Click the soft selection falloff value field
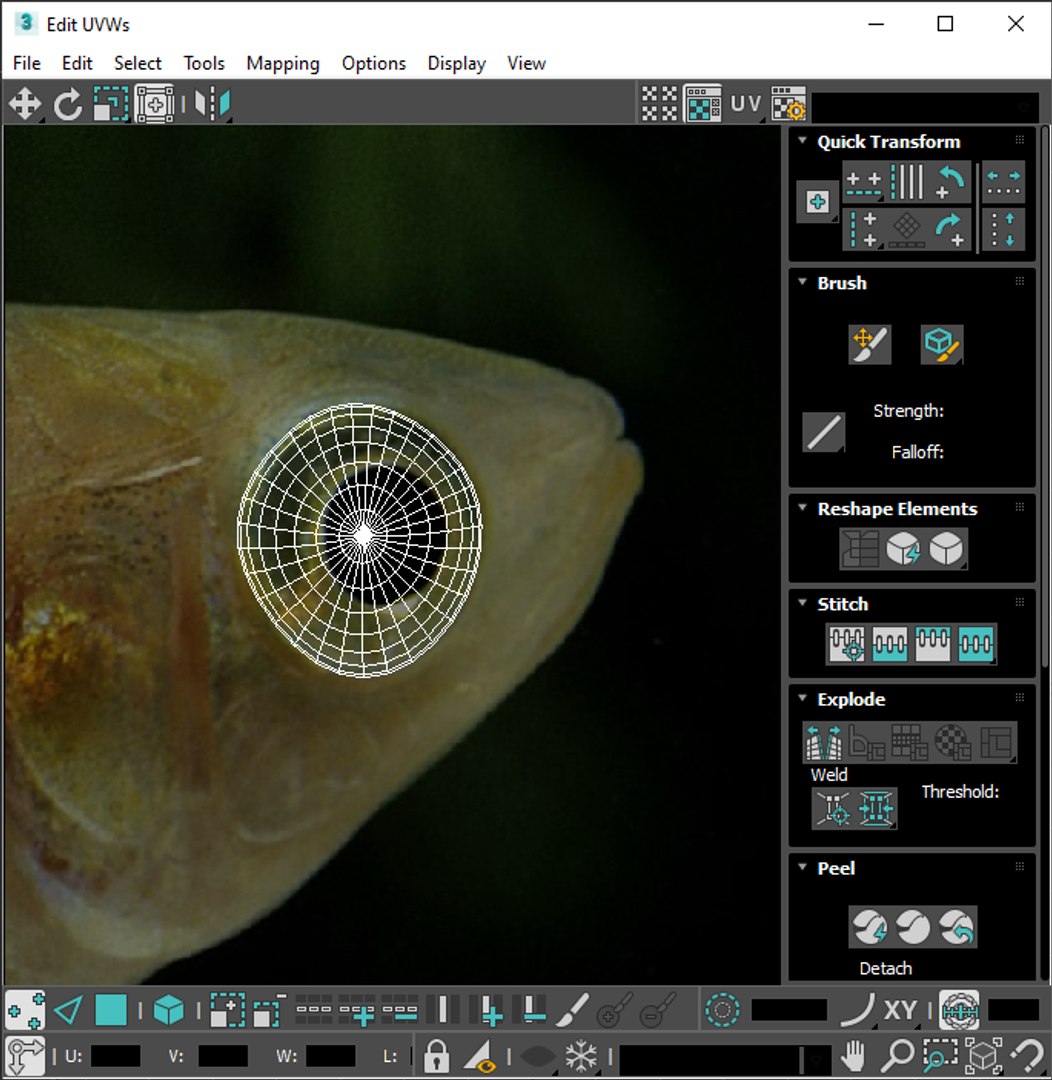Screen dimensions: 1052x1080 coord(789,1010)
